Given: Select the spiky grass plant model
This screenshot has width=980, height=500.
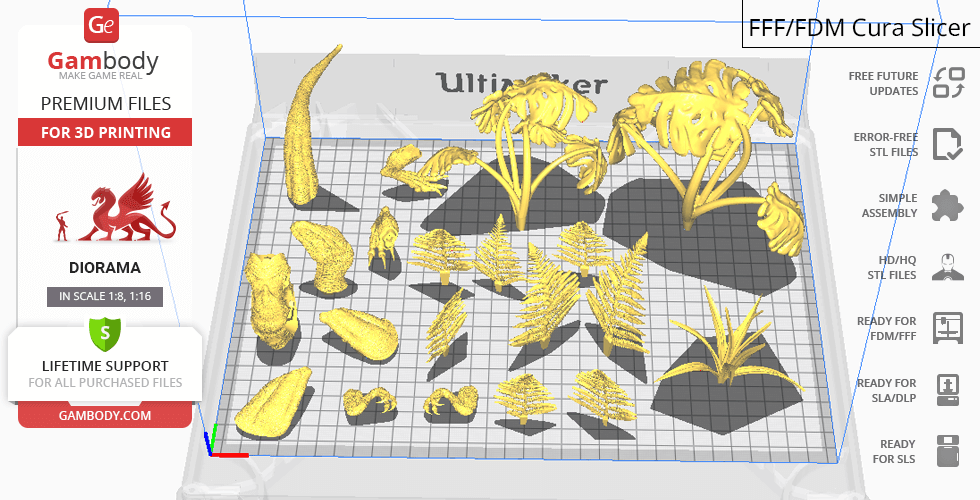Looking at the screenshot, I should click(722, 345).
